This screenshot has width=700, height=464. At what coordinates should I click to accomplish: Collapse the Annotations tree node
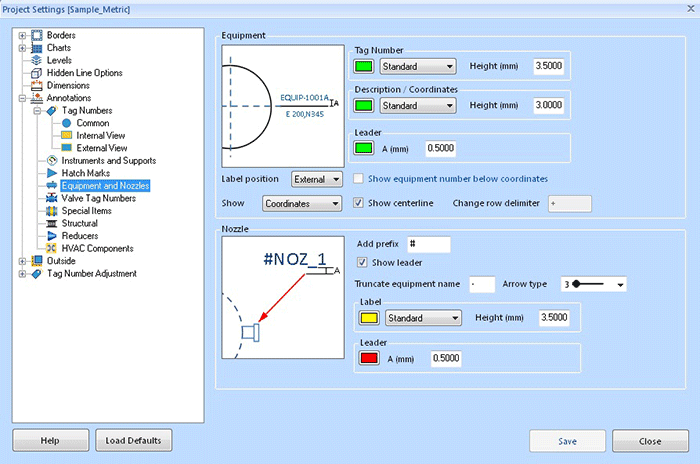pyautogui.click(x=22, y=98)
